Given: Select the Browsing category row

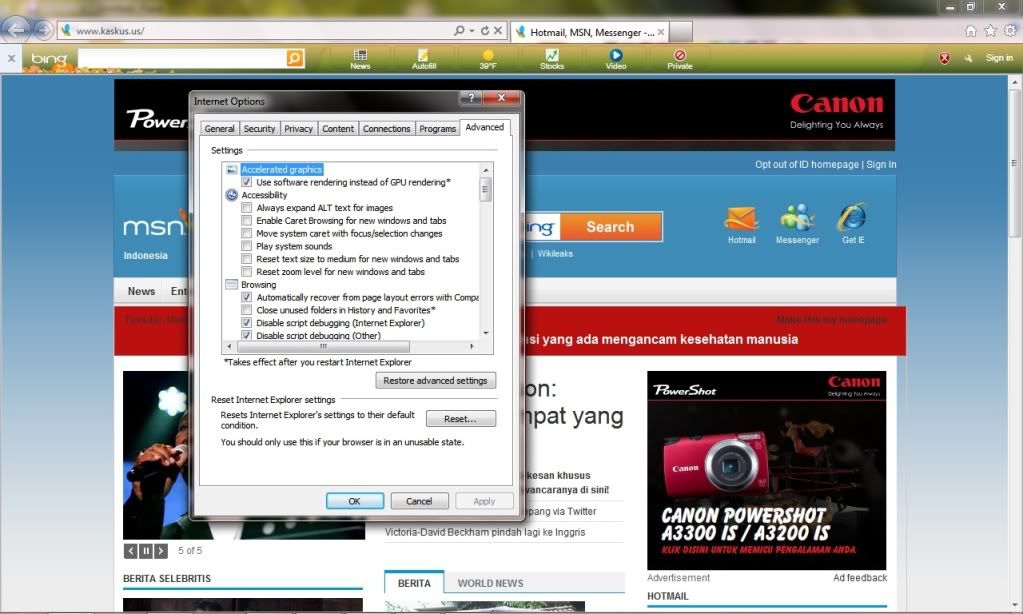Looking at the screenshot, I should 258,284.
